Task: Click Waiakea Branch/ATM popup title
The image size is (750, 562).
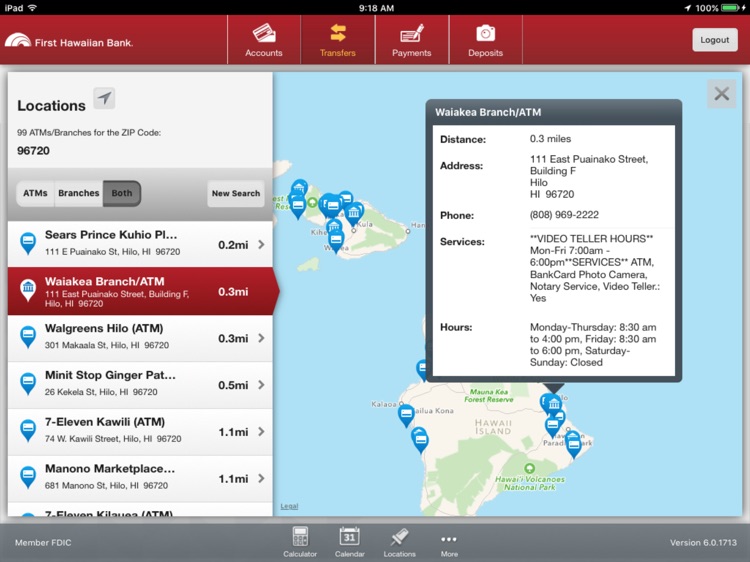Action: click(x=488, y=112)
